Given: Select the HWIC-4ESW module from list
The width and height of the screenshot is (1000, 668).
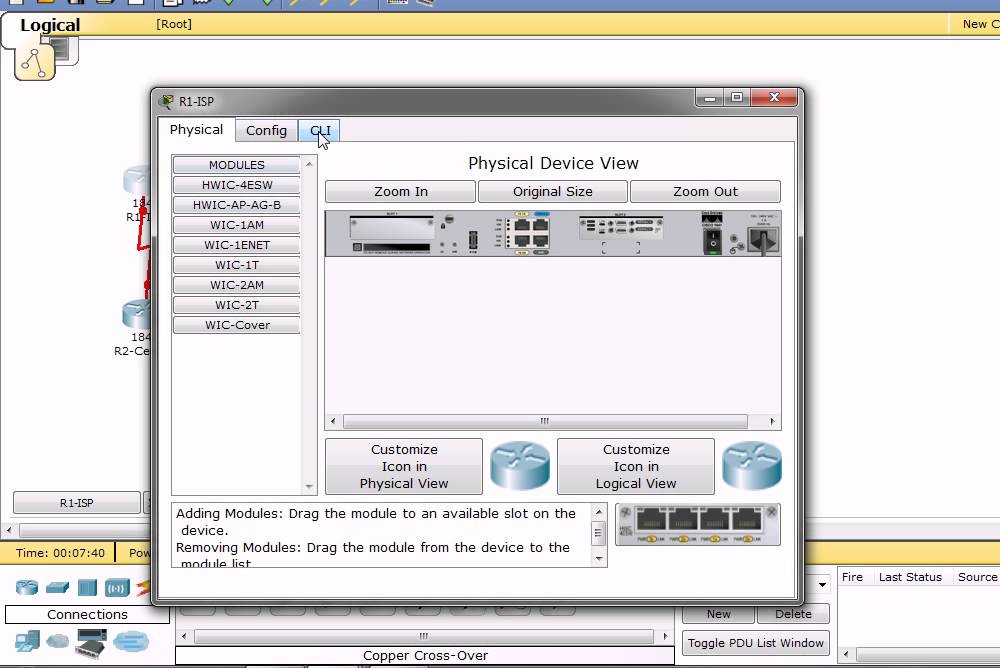Looking at the screenshot, I should (236, 185).
